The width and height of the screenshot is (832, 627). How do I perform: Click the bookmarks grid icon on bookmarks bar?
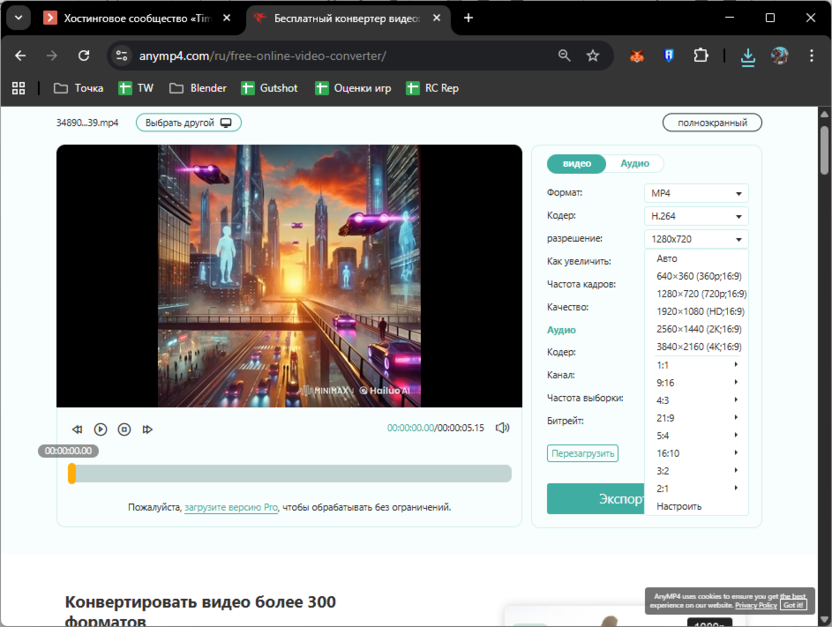tap(18, 88)
